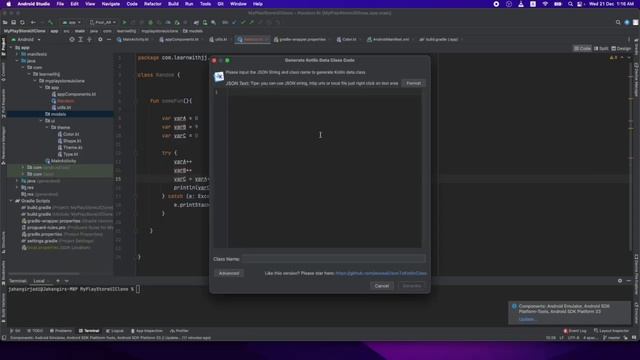Open the Android Studio application menu

(33, 4)
